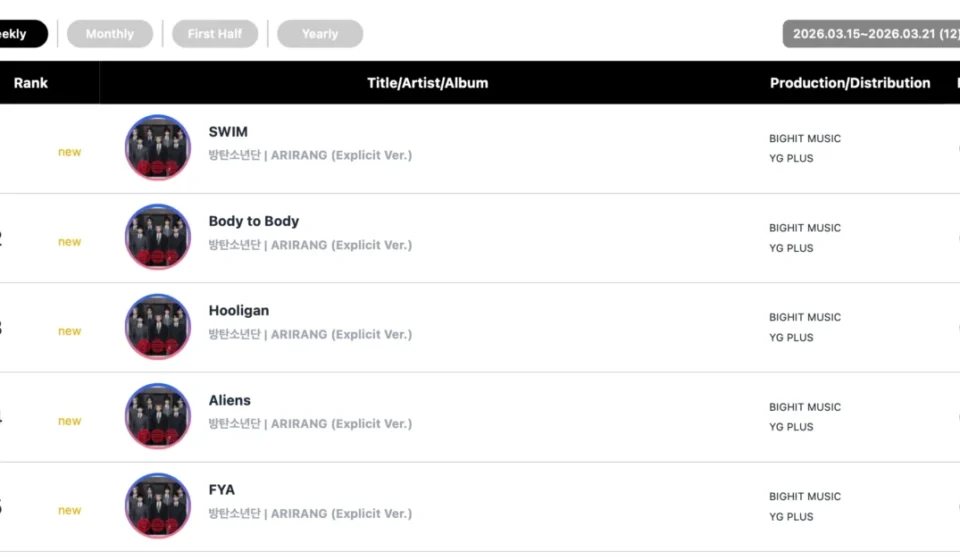
Task: Click the Production/Distribution column header
Action: click(850, 83)
